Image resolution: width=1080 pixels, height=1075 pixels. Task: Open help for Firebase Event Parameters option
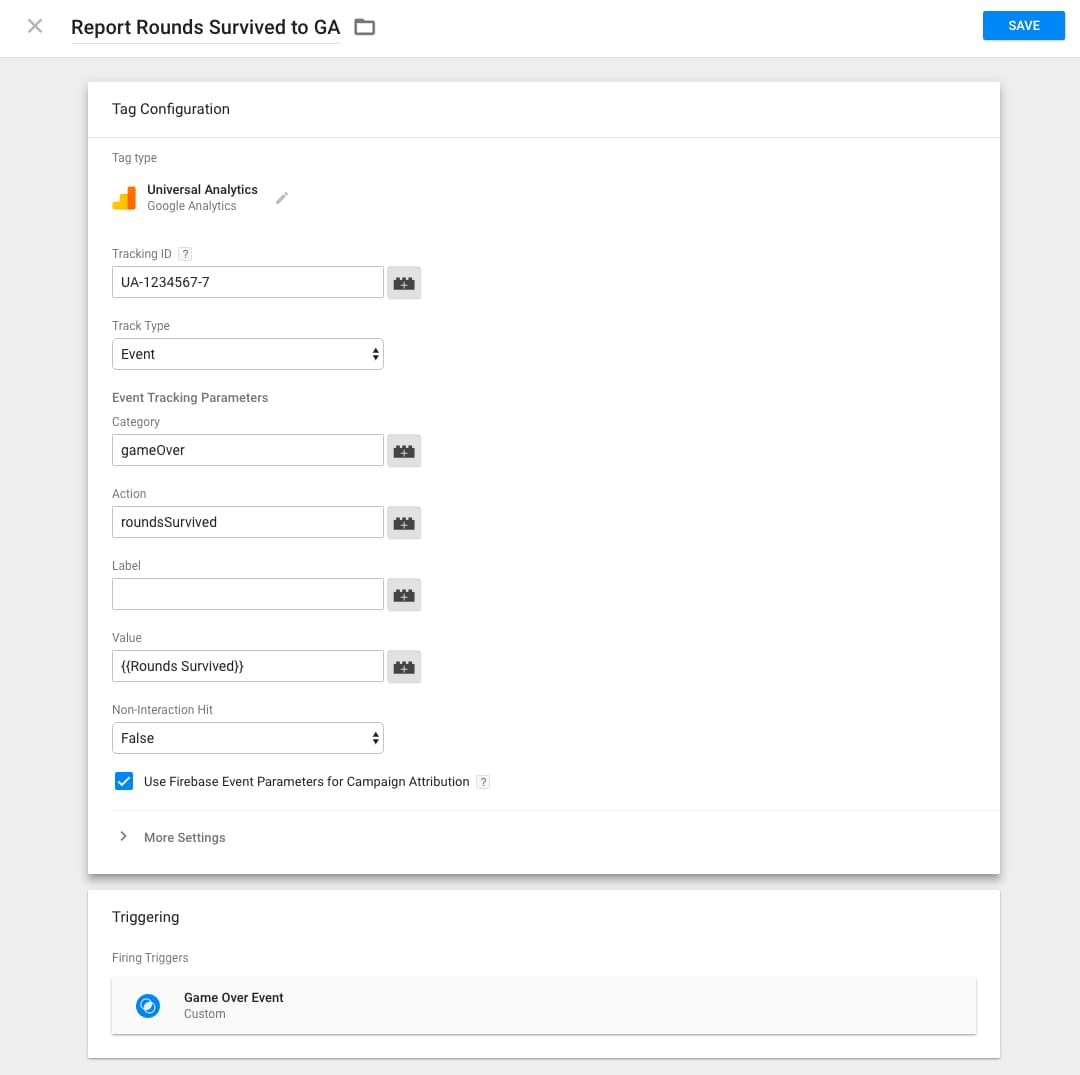point(484,782)
